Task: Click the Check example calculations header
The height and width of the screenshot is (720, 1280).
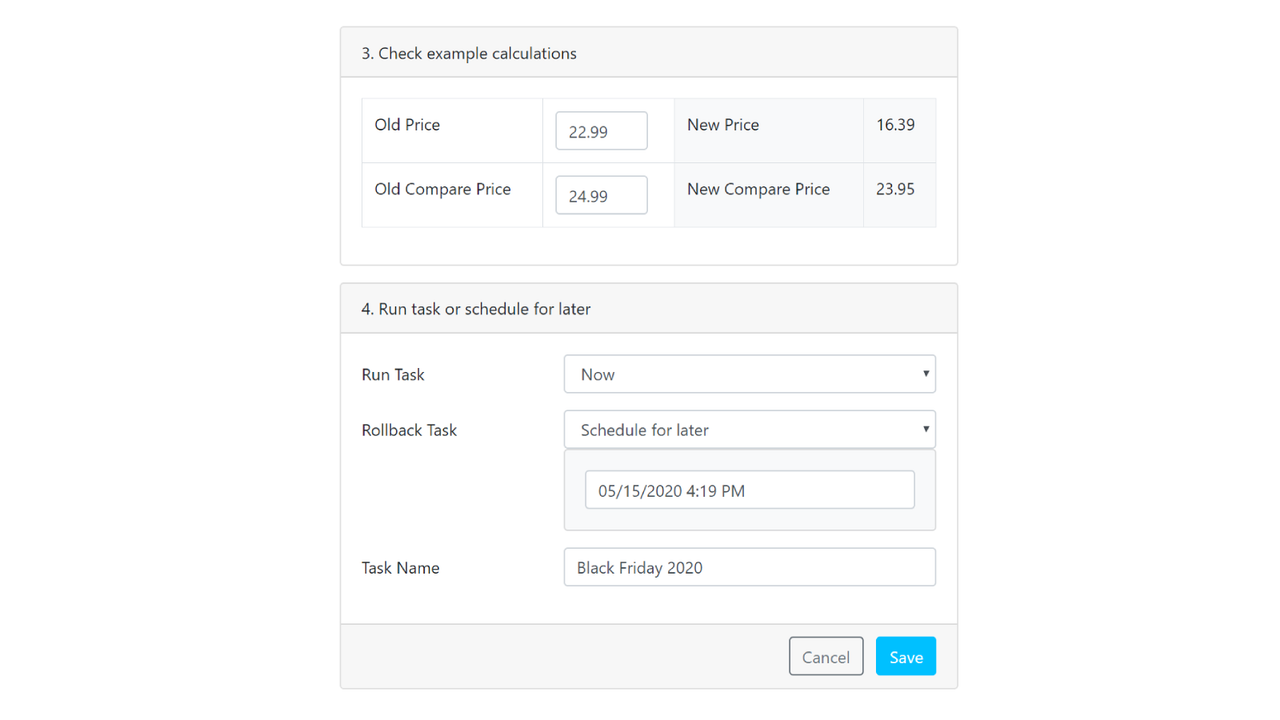Action: (469, 53)
